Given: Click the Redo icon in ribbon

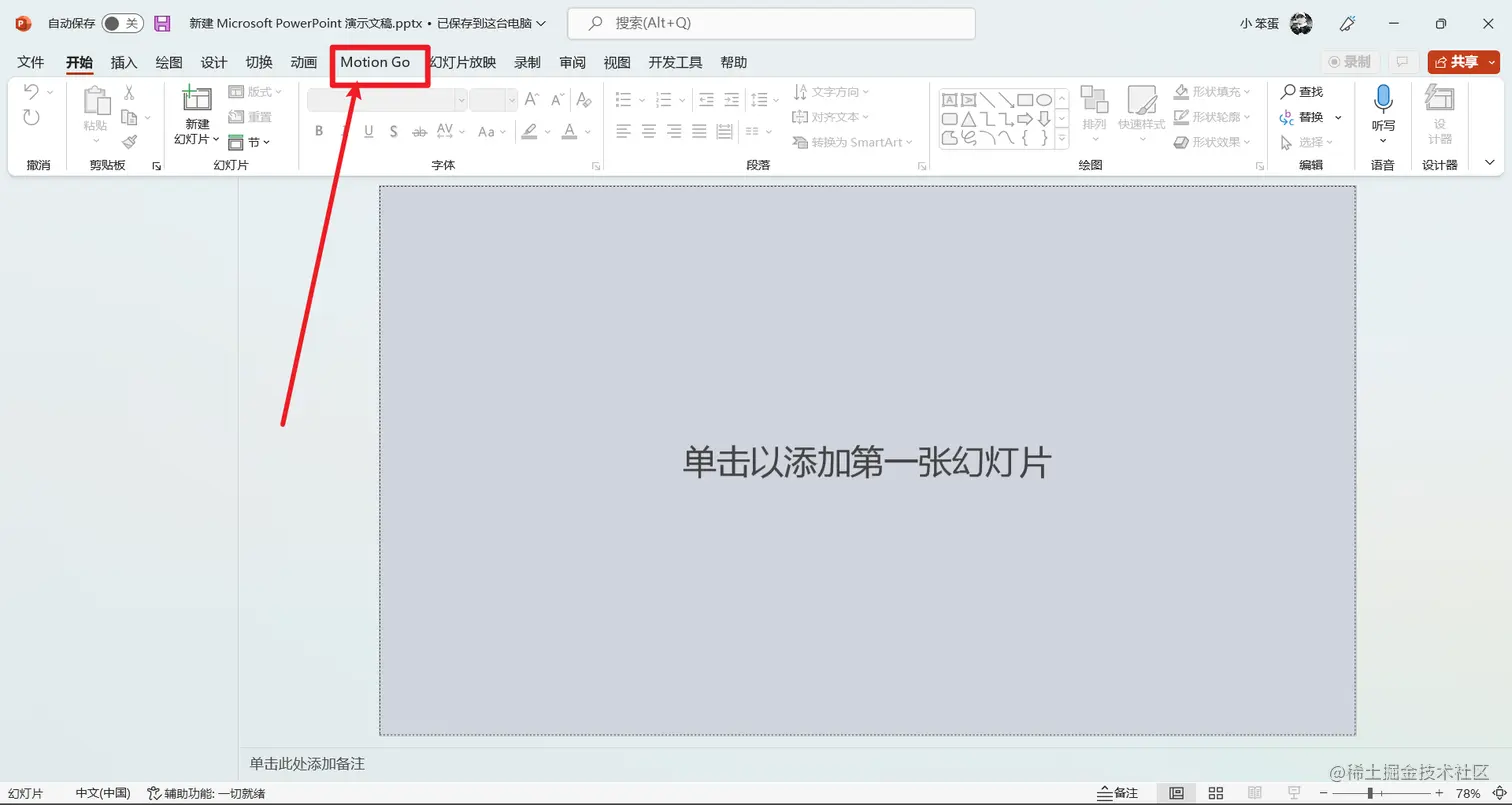Looking at the screenshot, I should [31, 117].
